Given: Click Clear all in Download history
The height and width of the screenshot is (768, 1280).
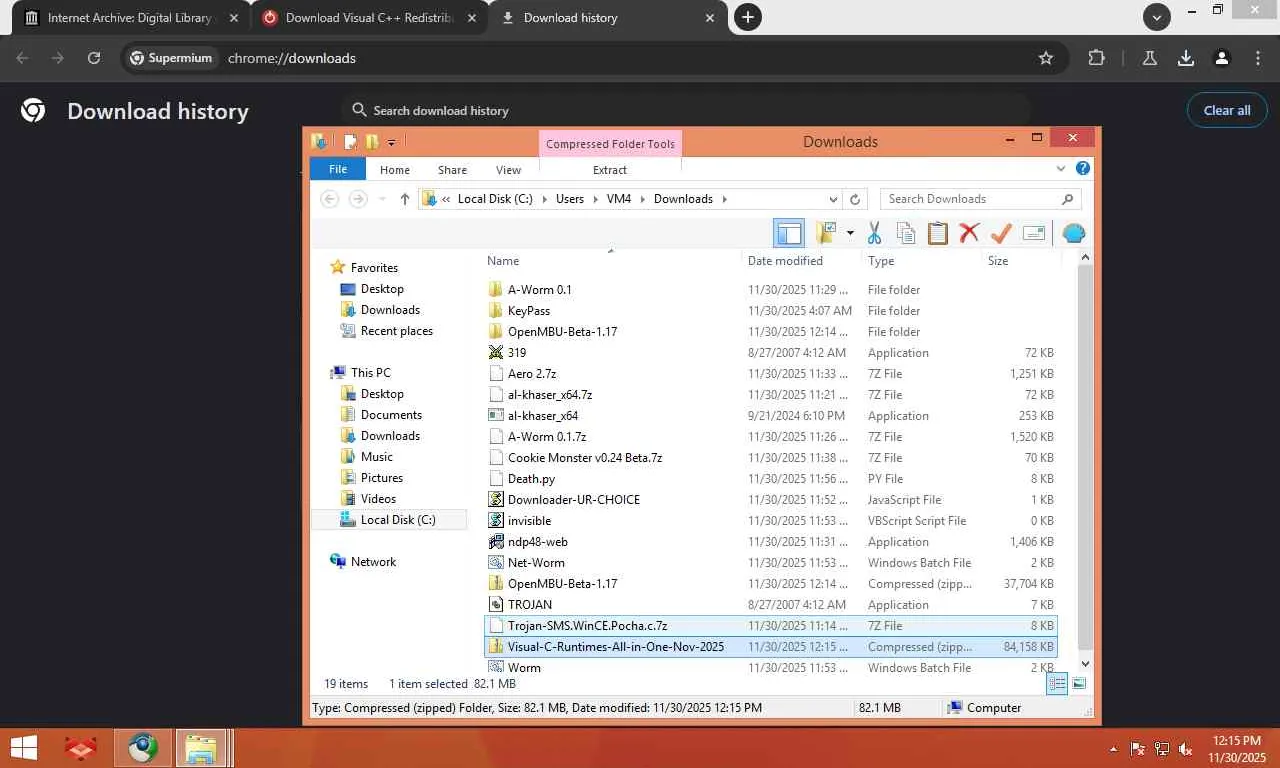Looking at the screenshot, I should coord(1227,110).
